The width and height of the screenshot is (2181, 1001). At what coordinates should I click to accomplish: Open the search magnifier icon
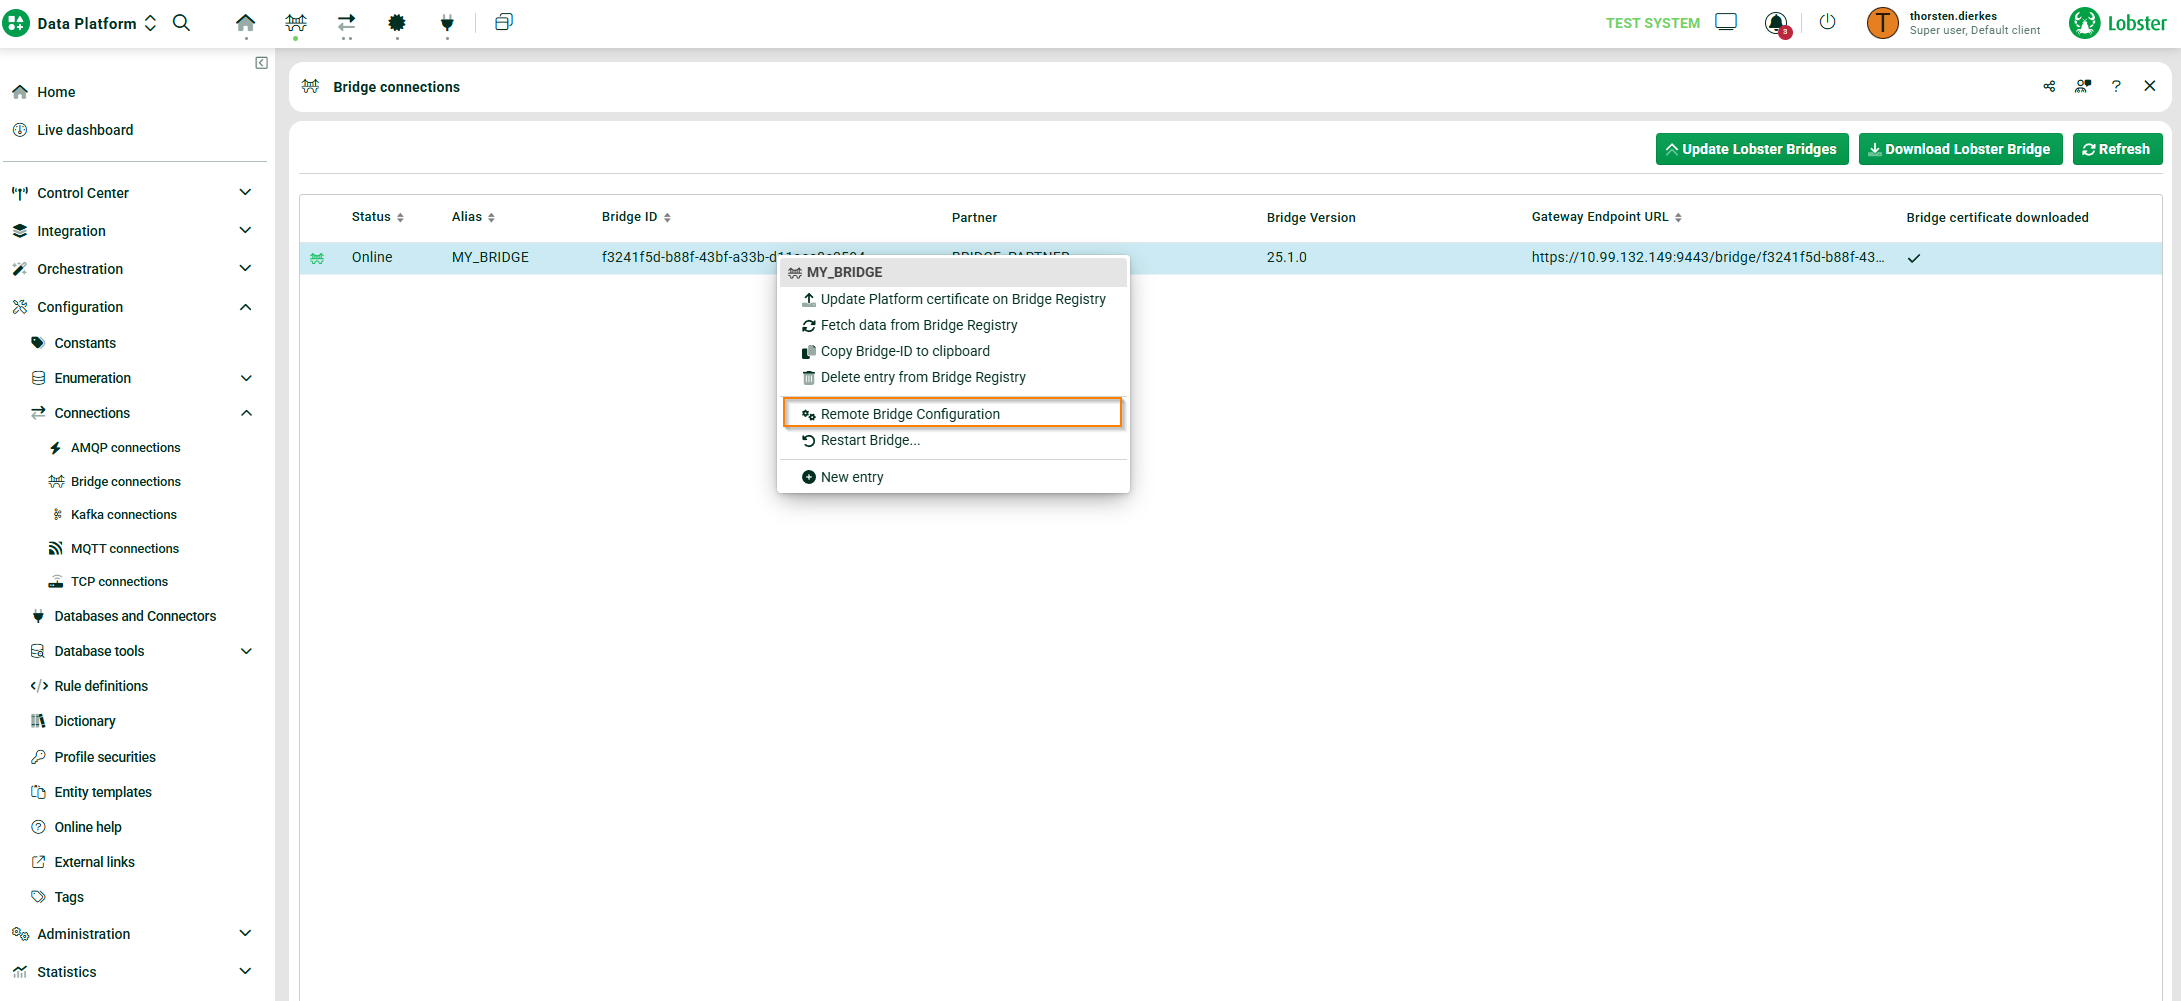coord(181,23)
